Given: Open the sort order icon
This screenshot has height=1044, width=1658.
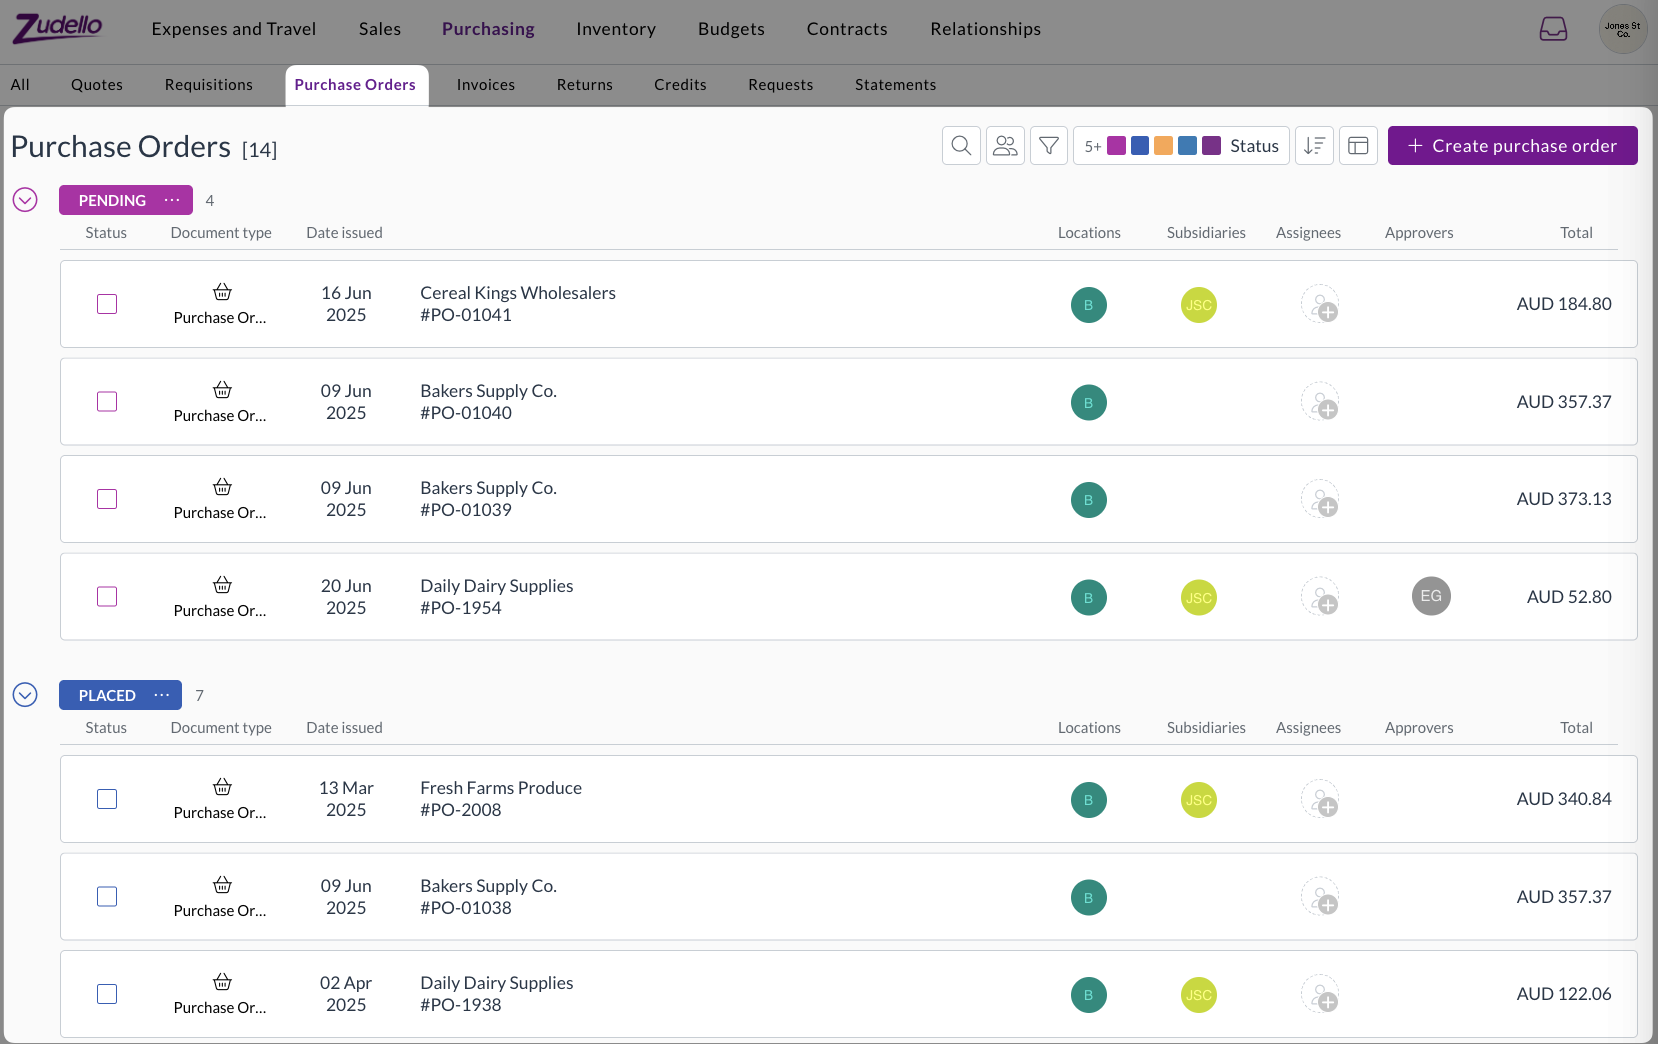Looking at the screenshot, I should click(1314, 146).
